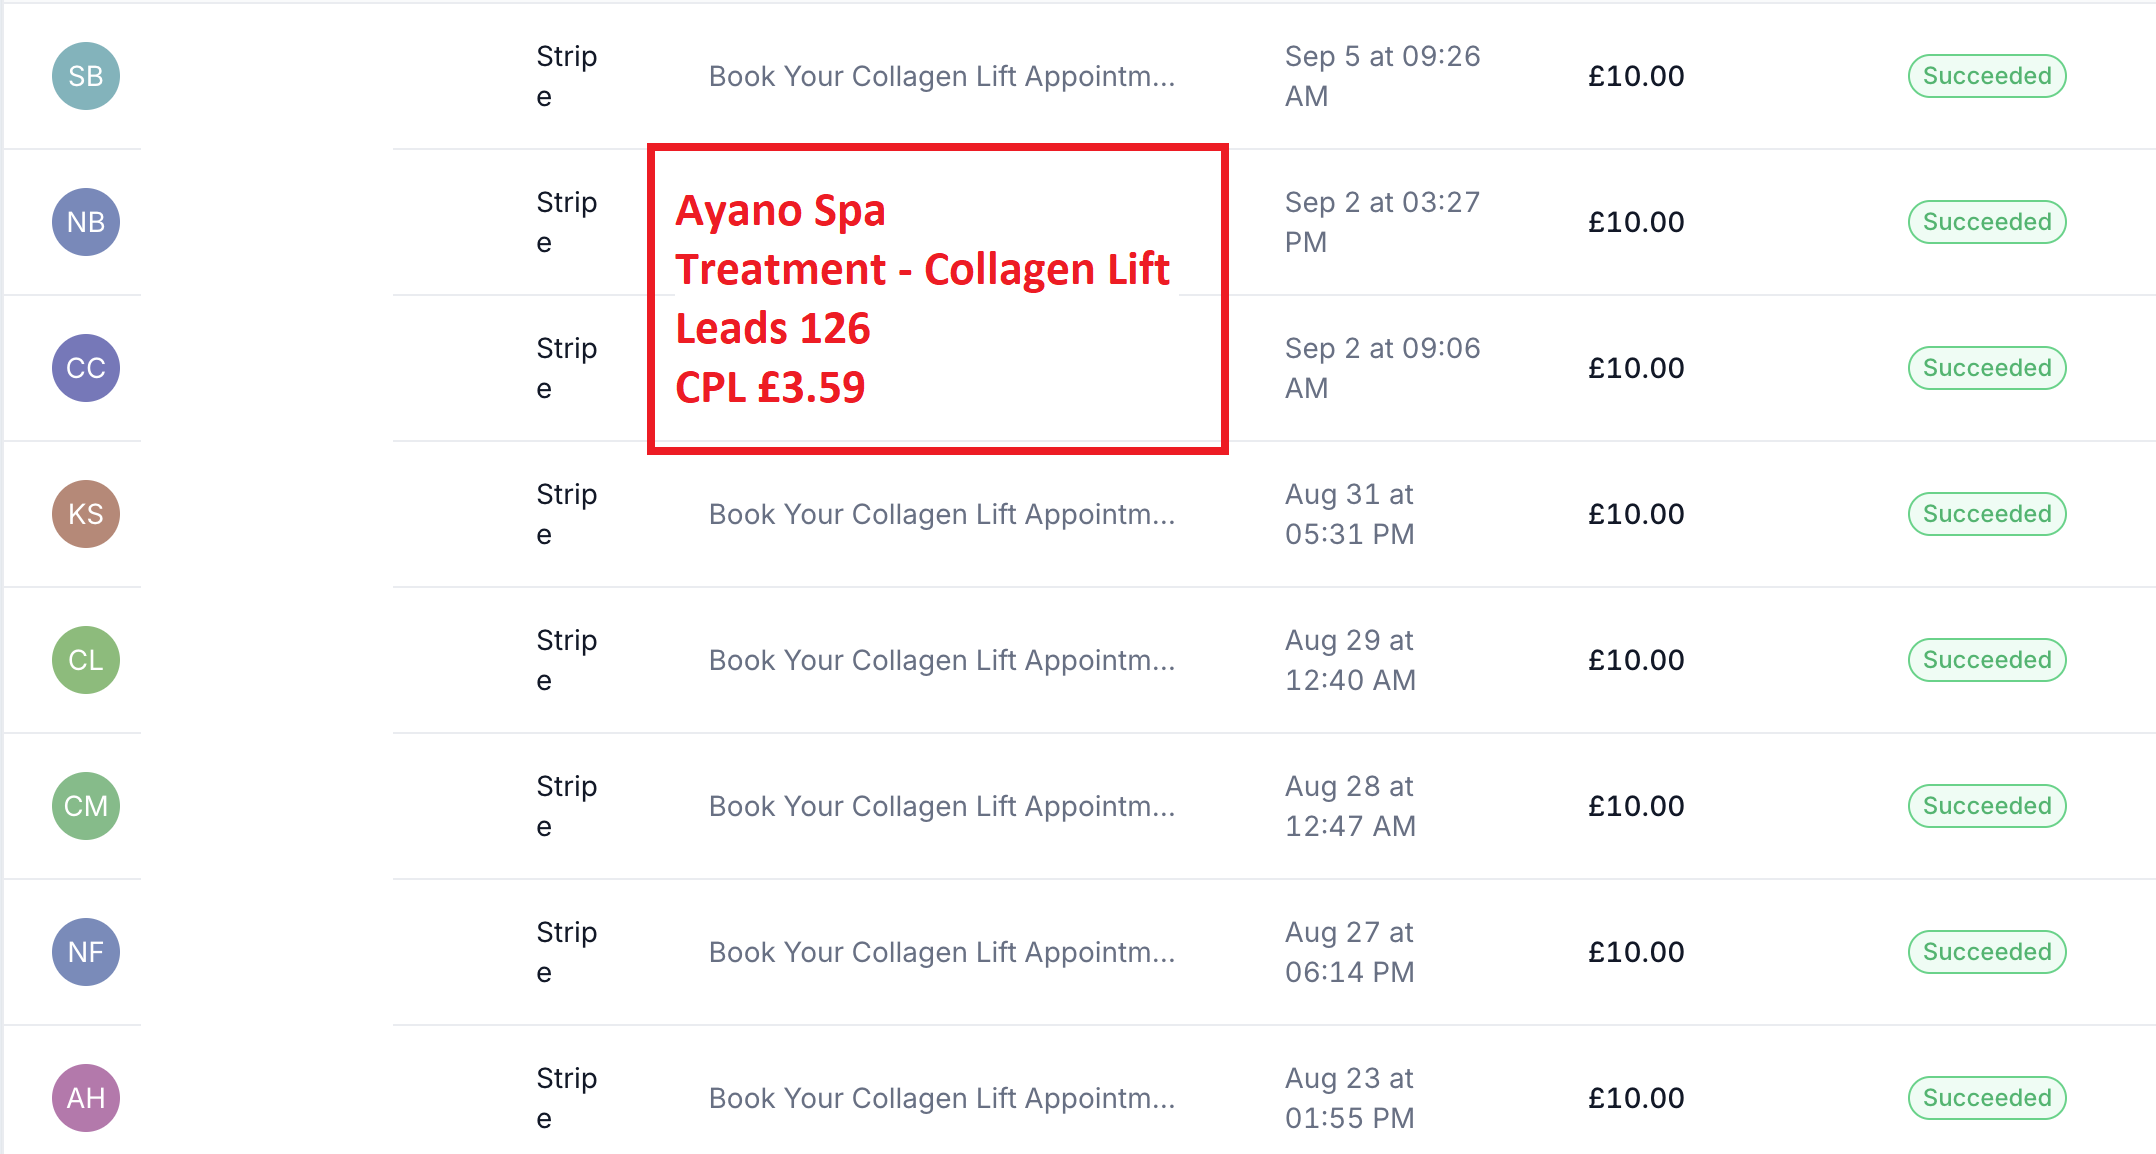Click the Sep 2 at 03:27 PM date
The width and height of the screenshot is (2156, 1154).
pos(1381,222)
